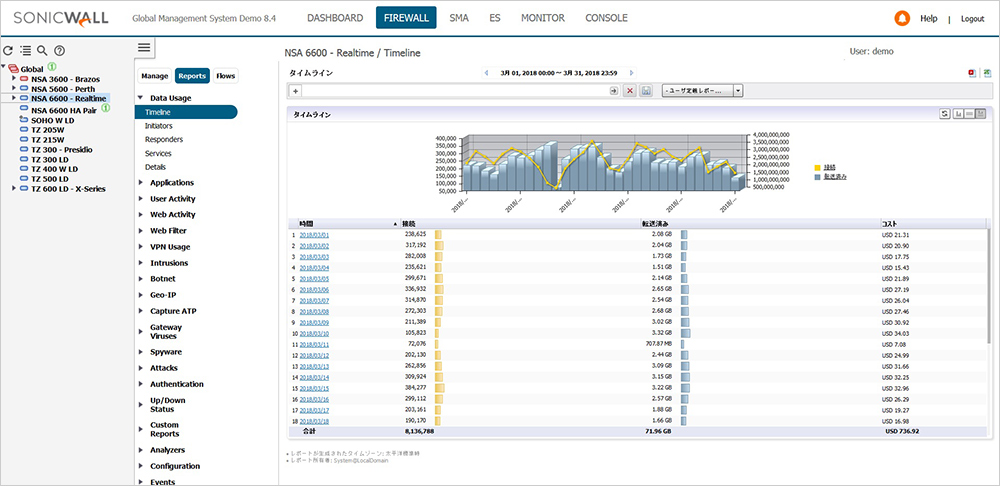Click NSA 6600 HA Pair green badge
The height and width of the screenshot is (486, 1000).
point(106,108)
